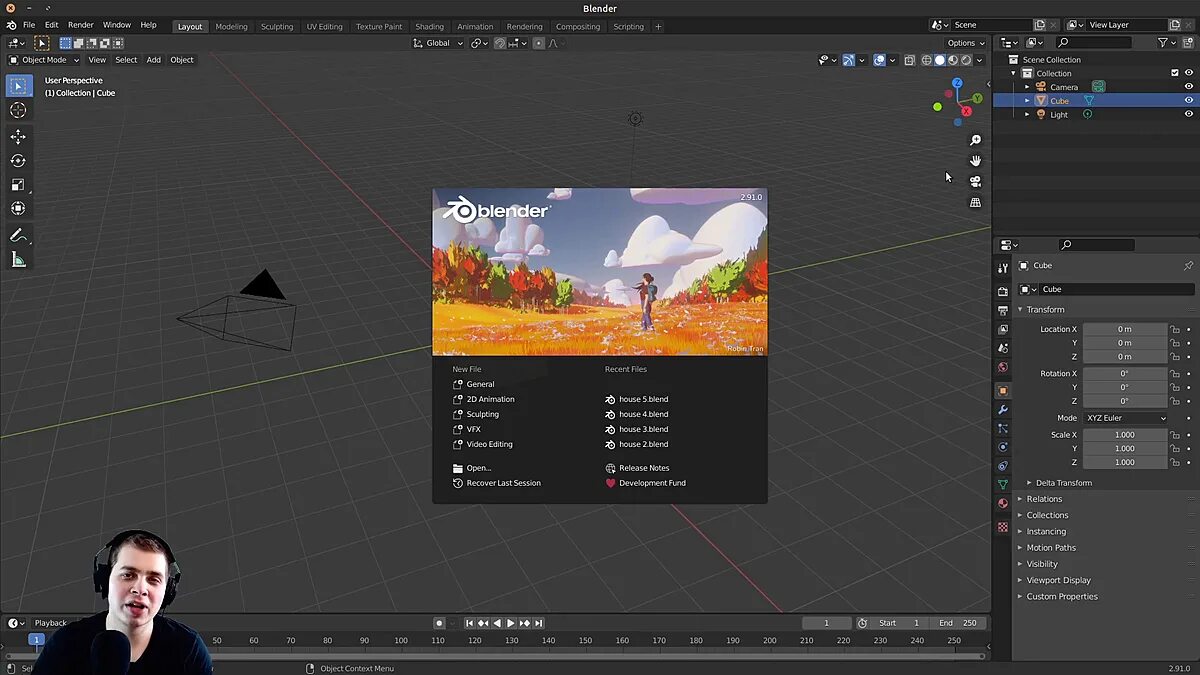The height and width of the screenshot is (675, 1200).
Task: Lock the Location X value
Action: click(x=1176, y=329)
